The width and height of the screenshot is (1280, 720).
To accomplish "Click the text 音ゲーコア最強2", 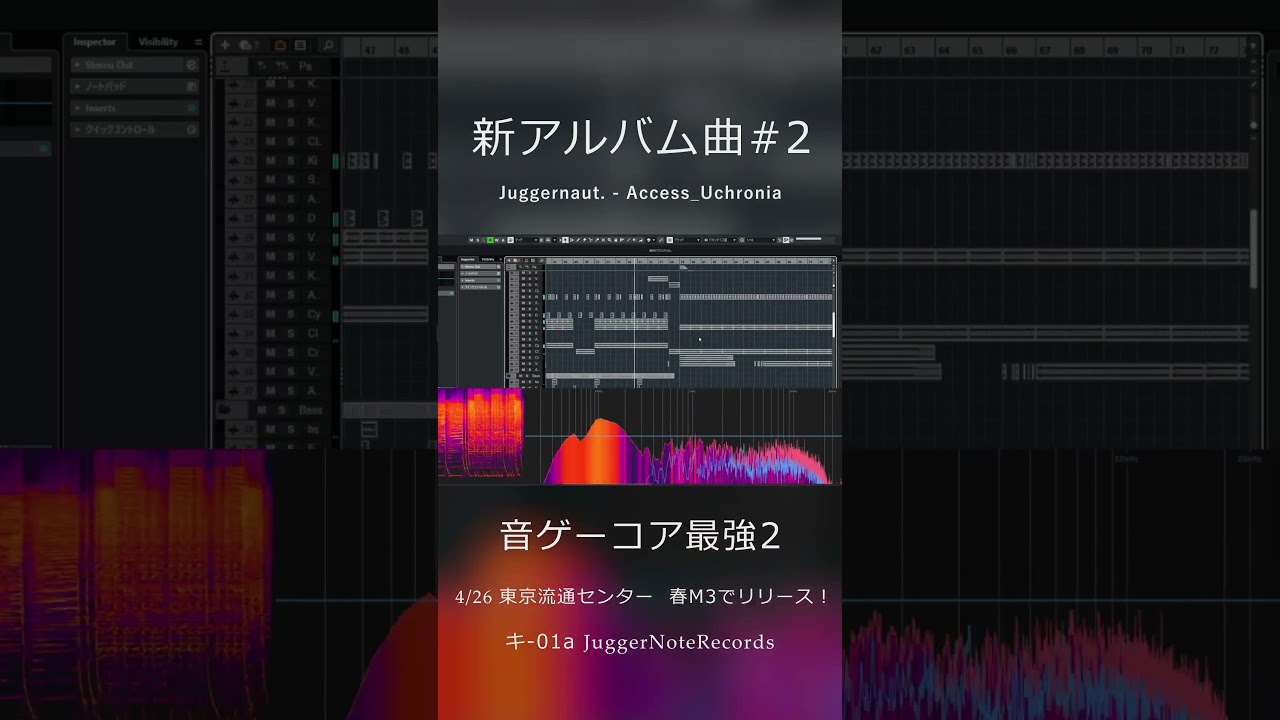I will pos(640,536).
